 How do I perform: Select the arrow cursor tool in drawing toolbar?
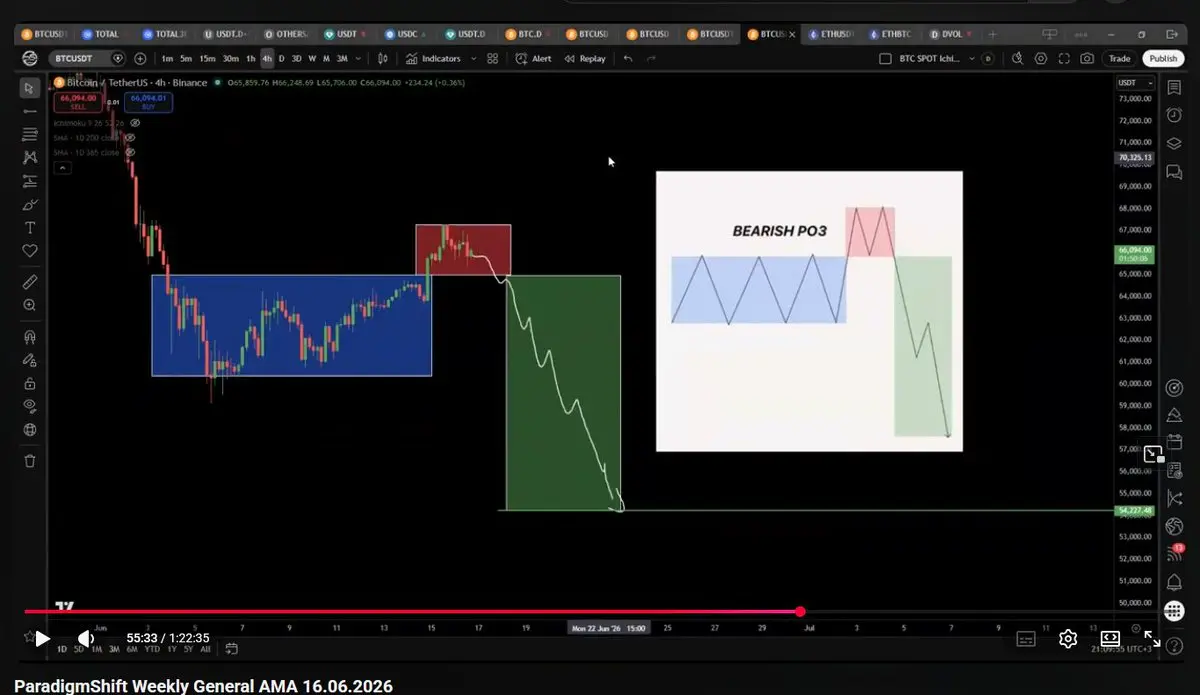click(29, 88)
